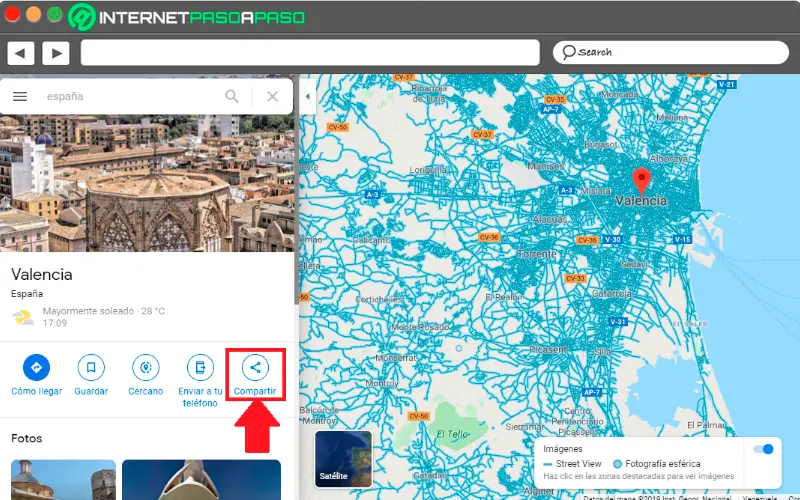Screen dimensions: 800x500
Task: Save place with the Guardar icon
Action: [91, 367]
